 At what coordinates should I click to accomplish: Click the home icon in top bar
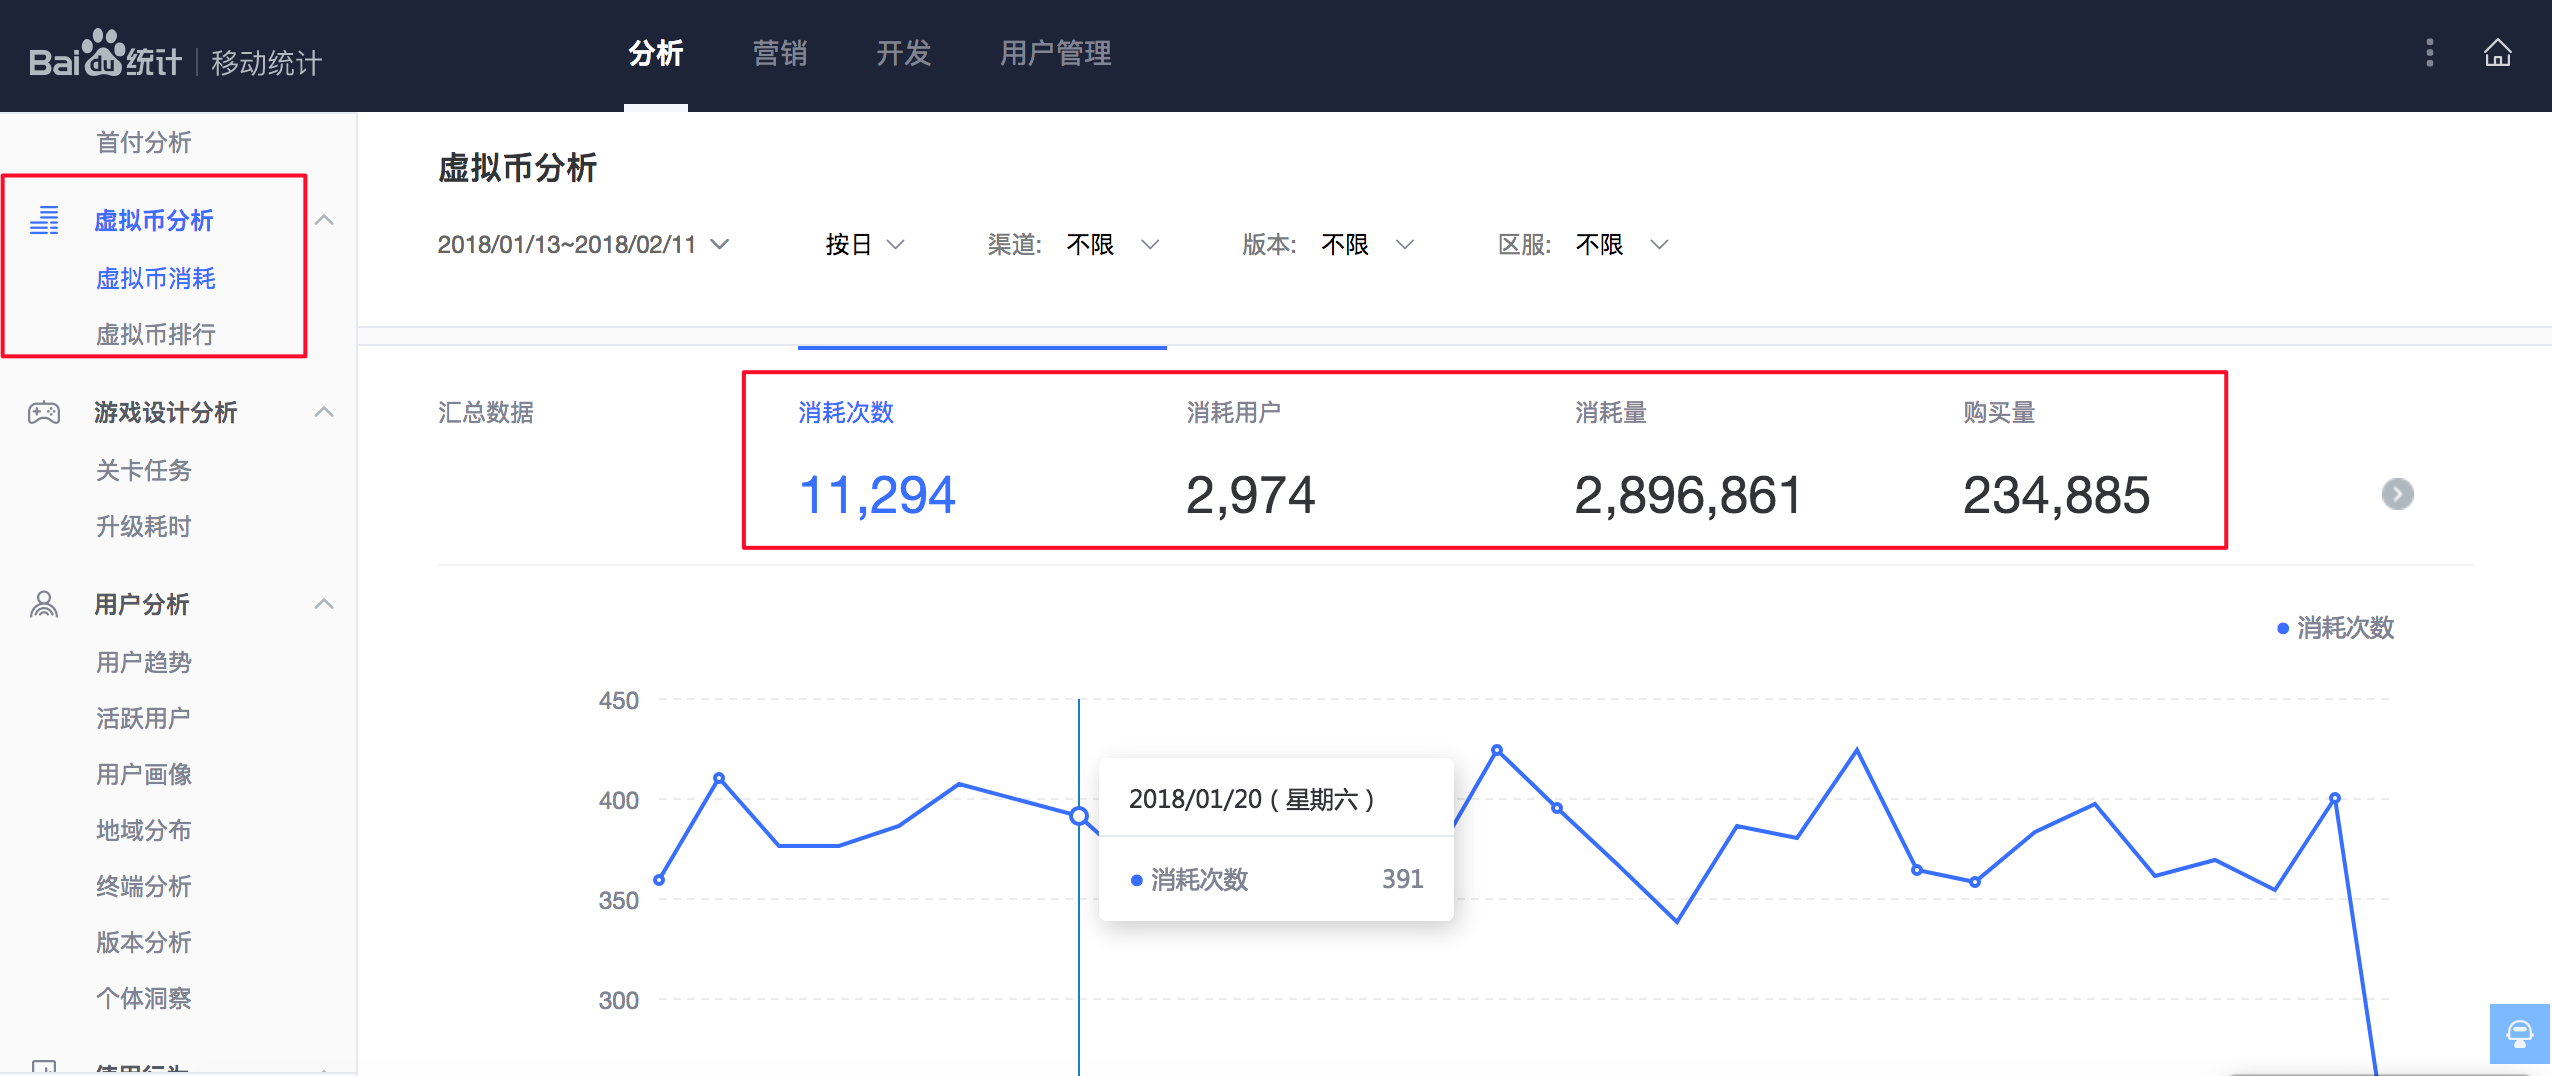click(x=2497, y=53)
